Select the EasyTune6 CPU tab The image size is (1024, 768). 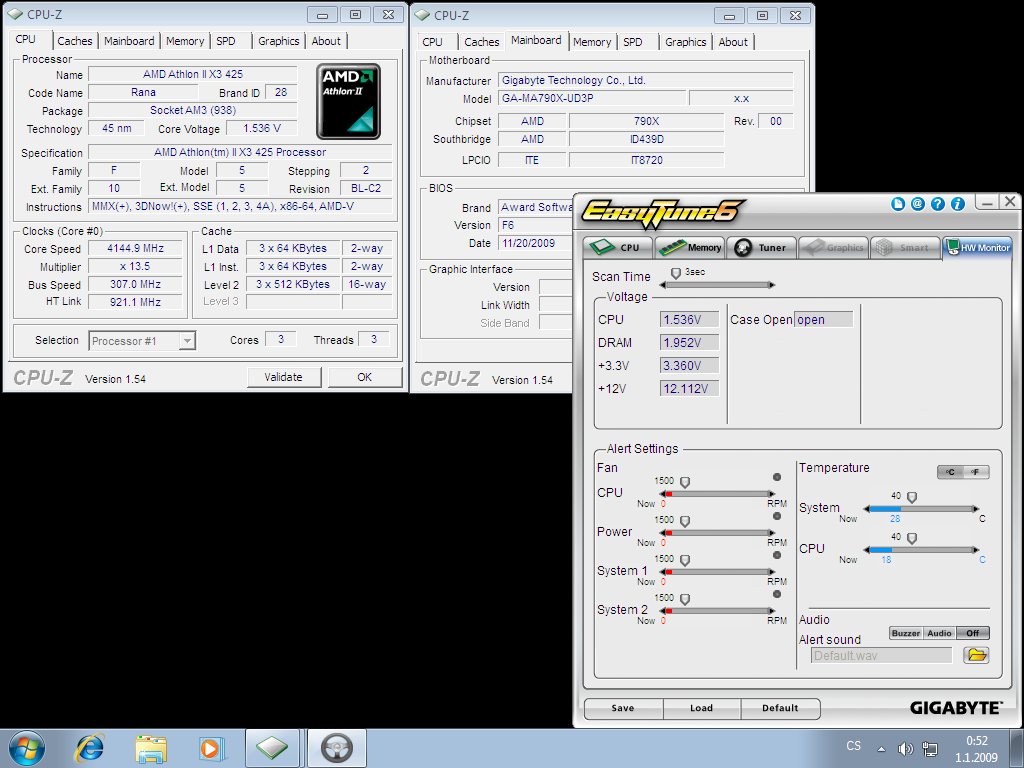click(x=618, y=248)
